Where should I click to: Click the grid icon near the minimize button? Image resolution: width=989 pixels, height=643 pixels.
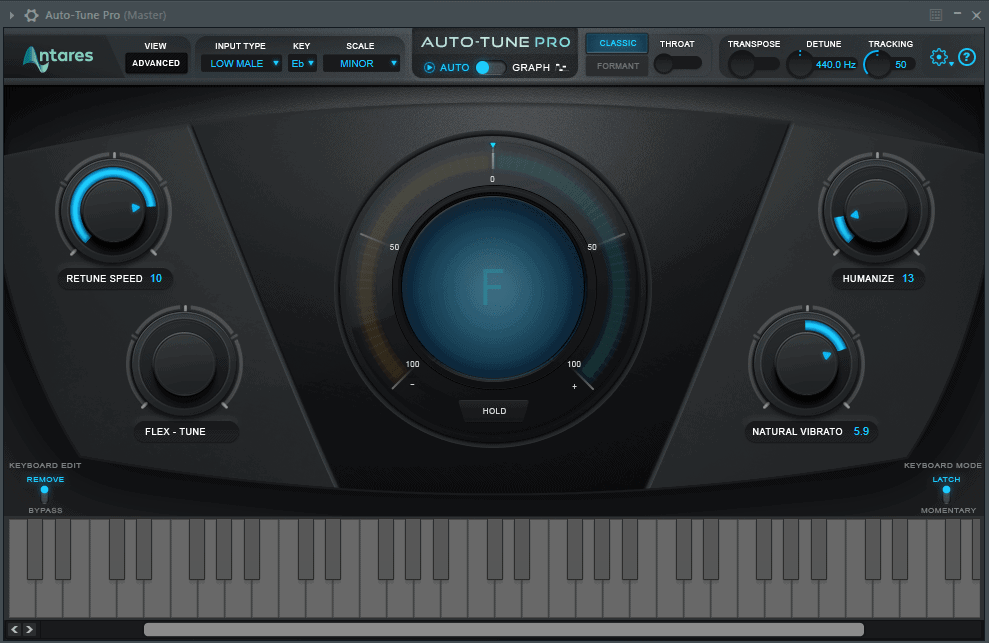pyautogui.click(x=937, y=14)
